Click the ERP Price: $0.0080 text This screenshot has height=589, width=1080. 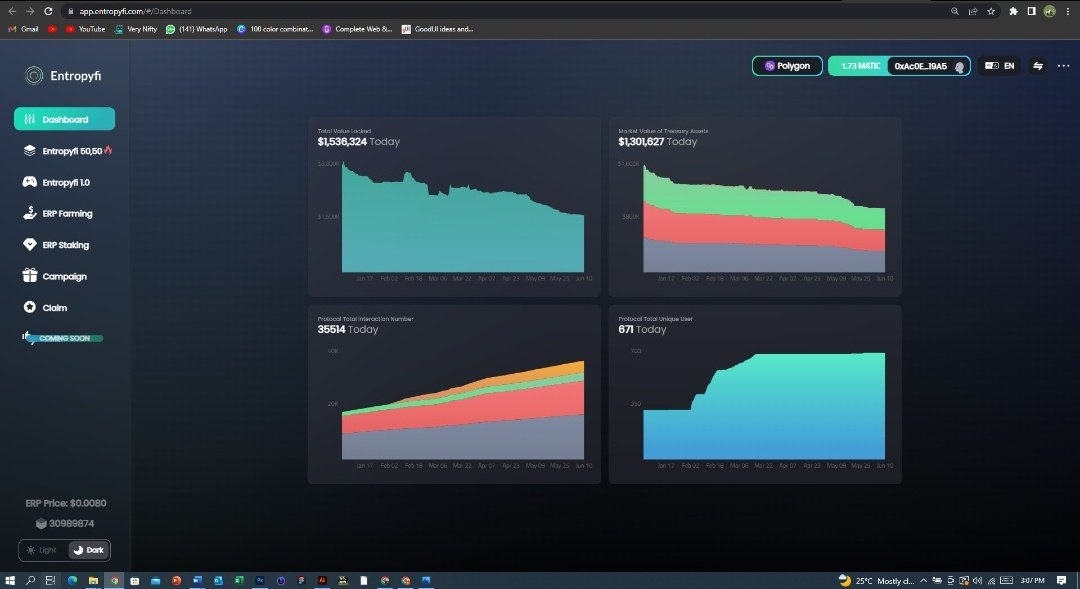66,504
